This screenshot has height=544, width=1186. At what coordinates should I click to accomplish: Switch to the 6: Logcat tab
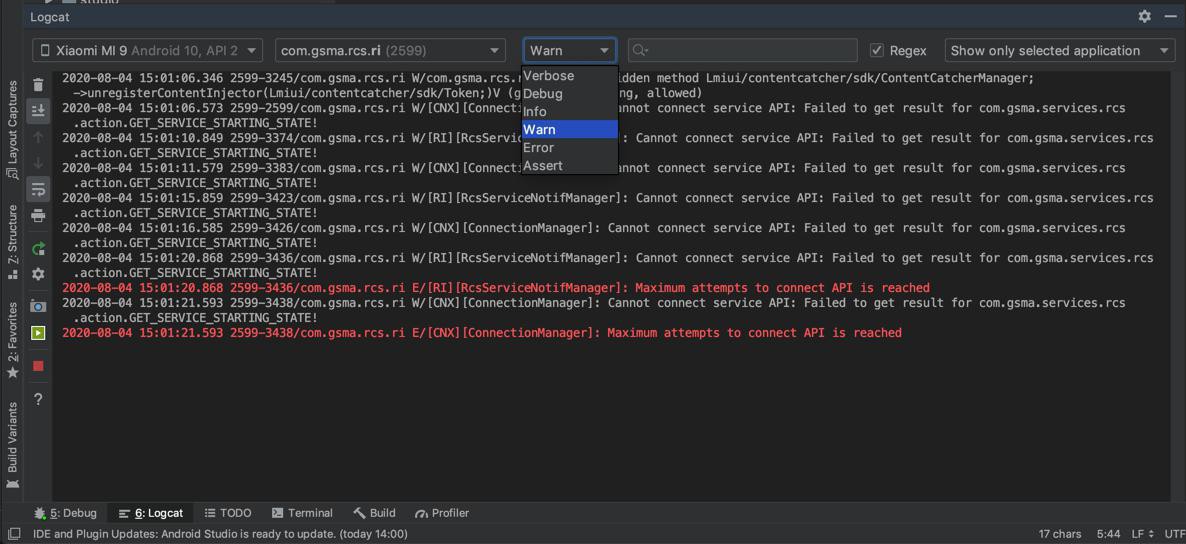[x=151, y=513]
